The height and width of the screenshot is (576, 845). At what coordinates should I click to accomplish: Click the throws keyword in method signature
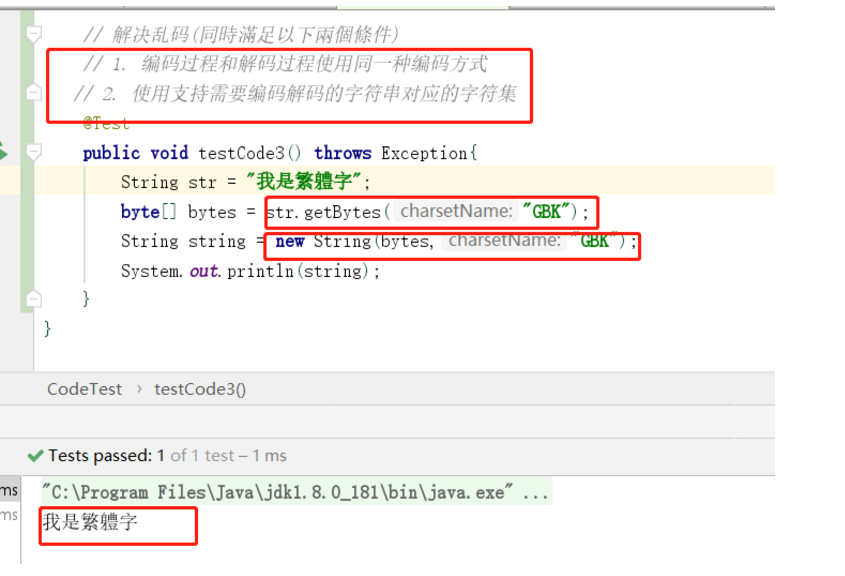click(343, 153)
